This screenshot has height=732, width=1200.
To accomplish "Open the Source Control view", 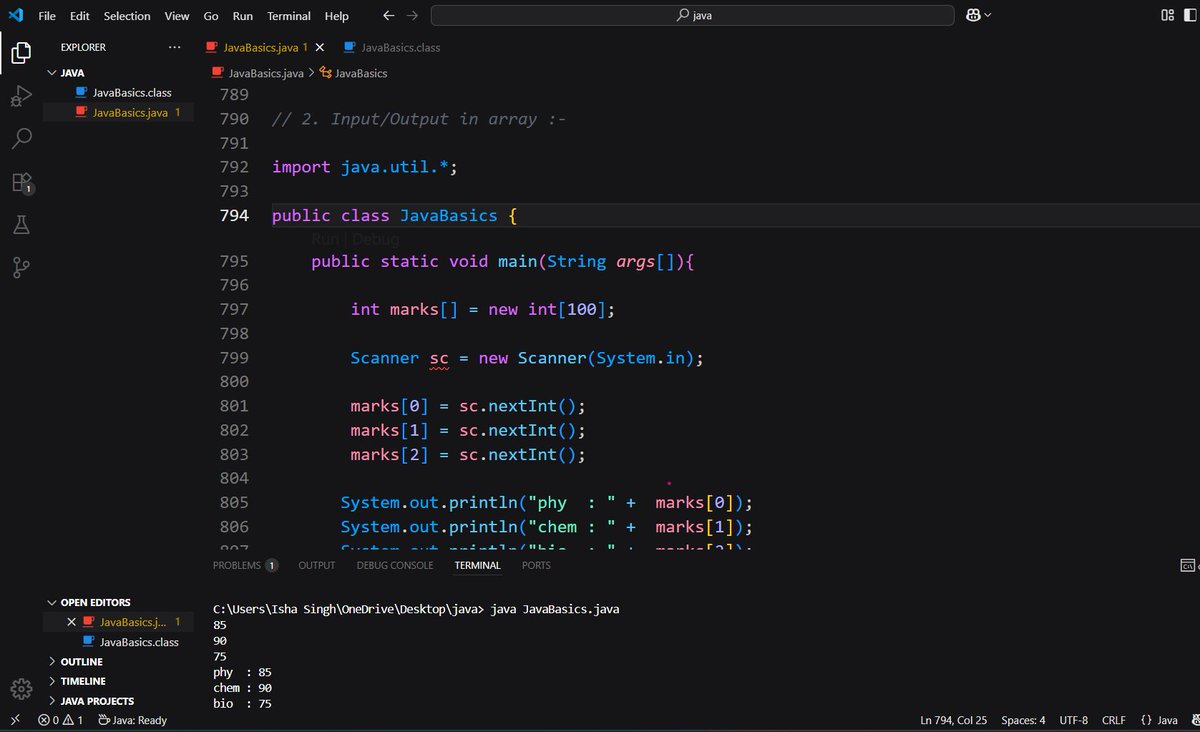I will click(21, 268).
